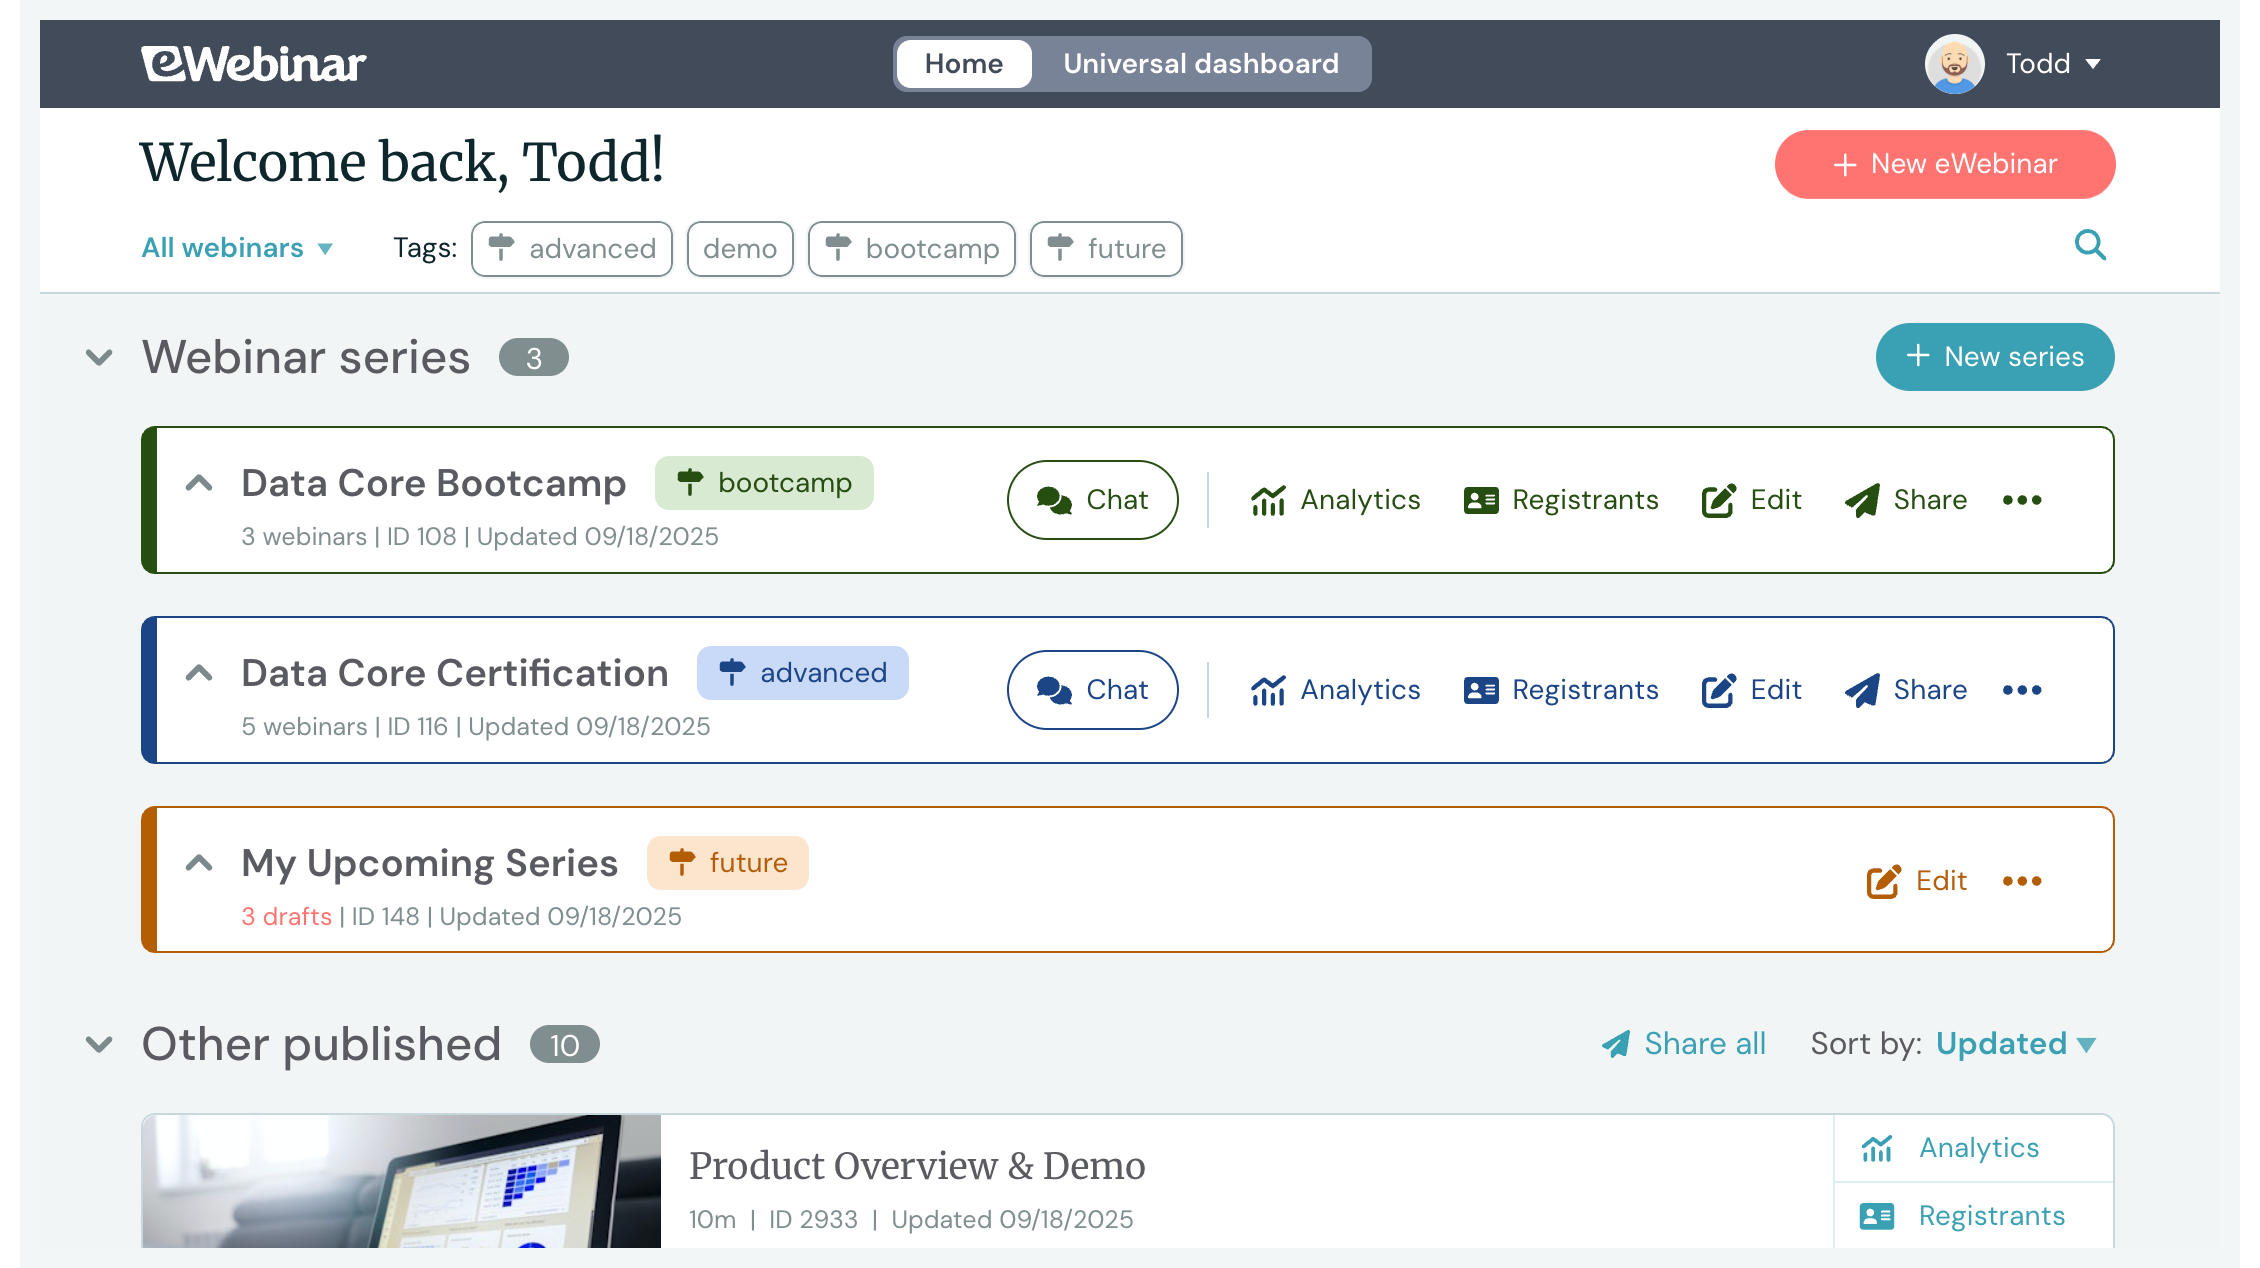Open Analytics for Product Overview & Demo
Viewport: 2260px width, 1268px height.
click(1949, 1147)
